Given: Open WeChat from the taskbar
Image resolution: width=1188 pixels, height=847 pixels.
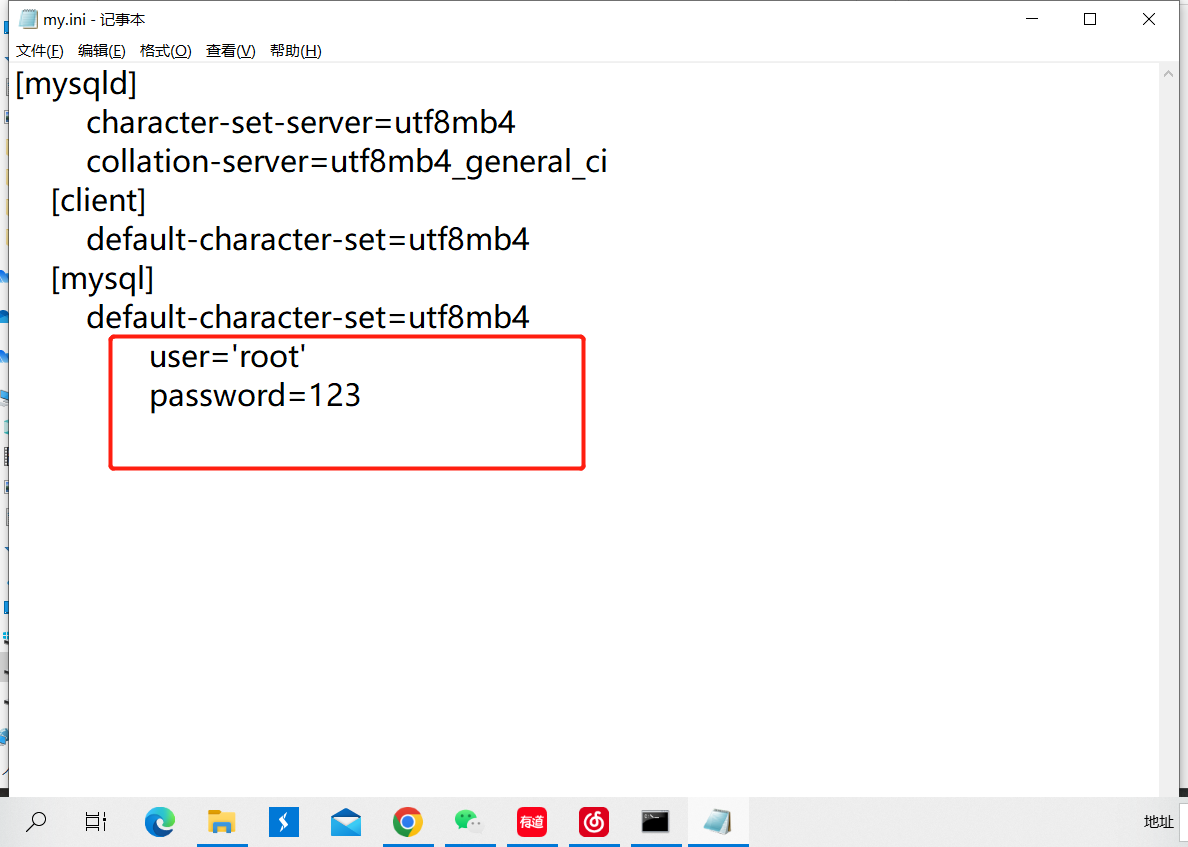Looking at the screenshot, I should (x=469, y=822).
